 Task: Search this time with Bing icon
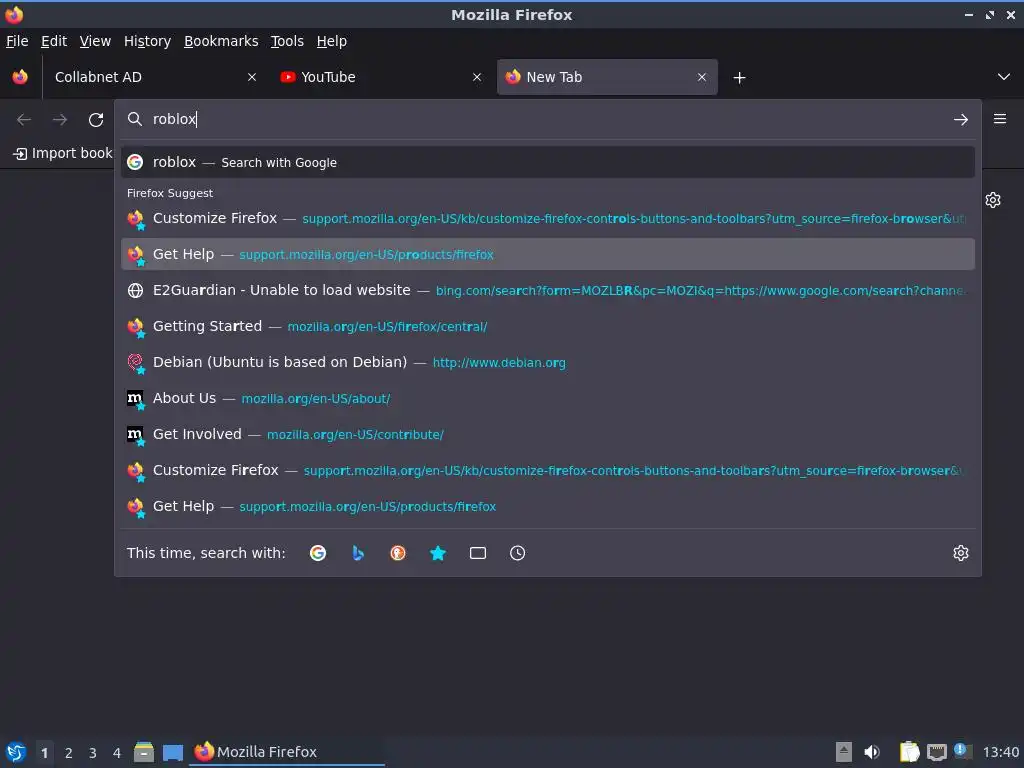358,553
